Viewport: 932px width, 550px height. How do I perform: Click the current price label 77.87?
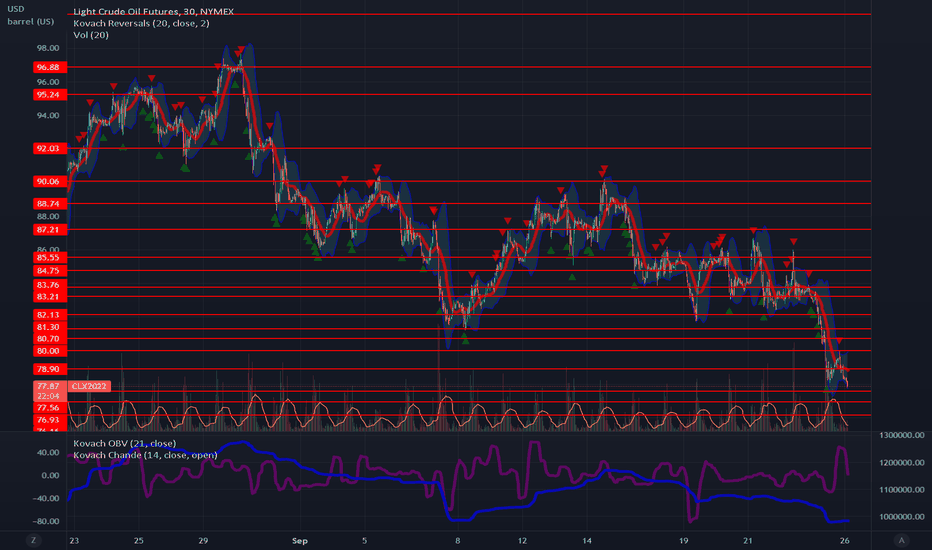click(50, 386)
